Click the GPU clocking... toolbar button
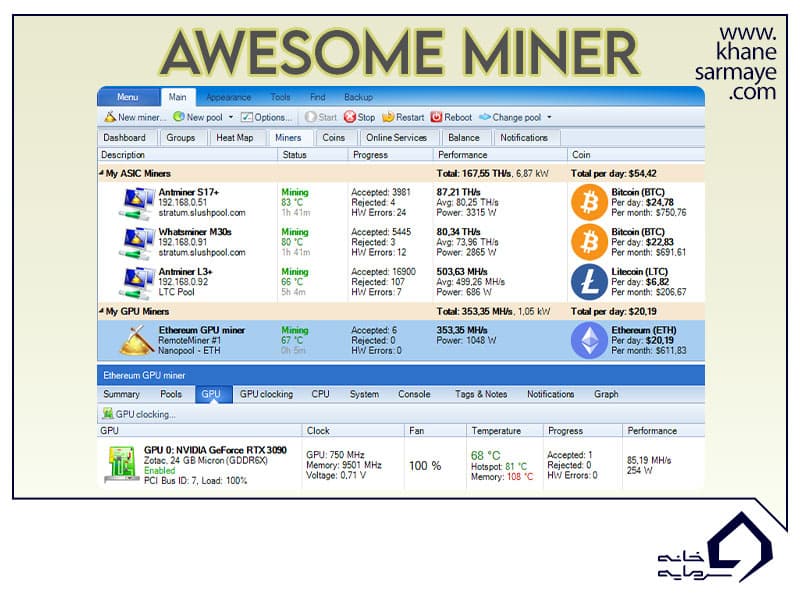This screenshot has height=600, width=800. pyautogui.click(x=139, y=414)
